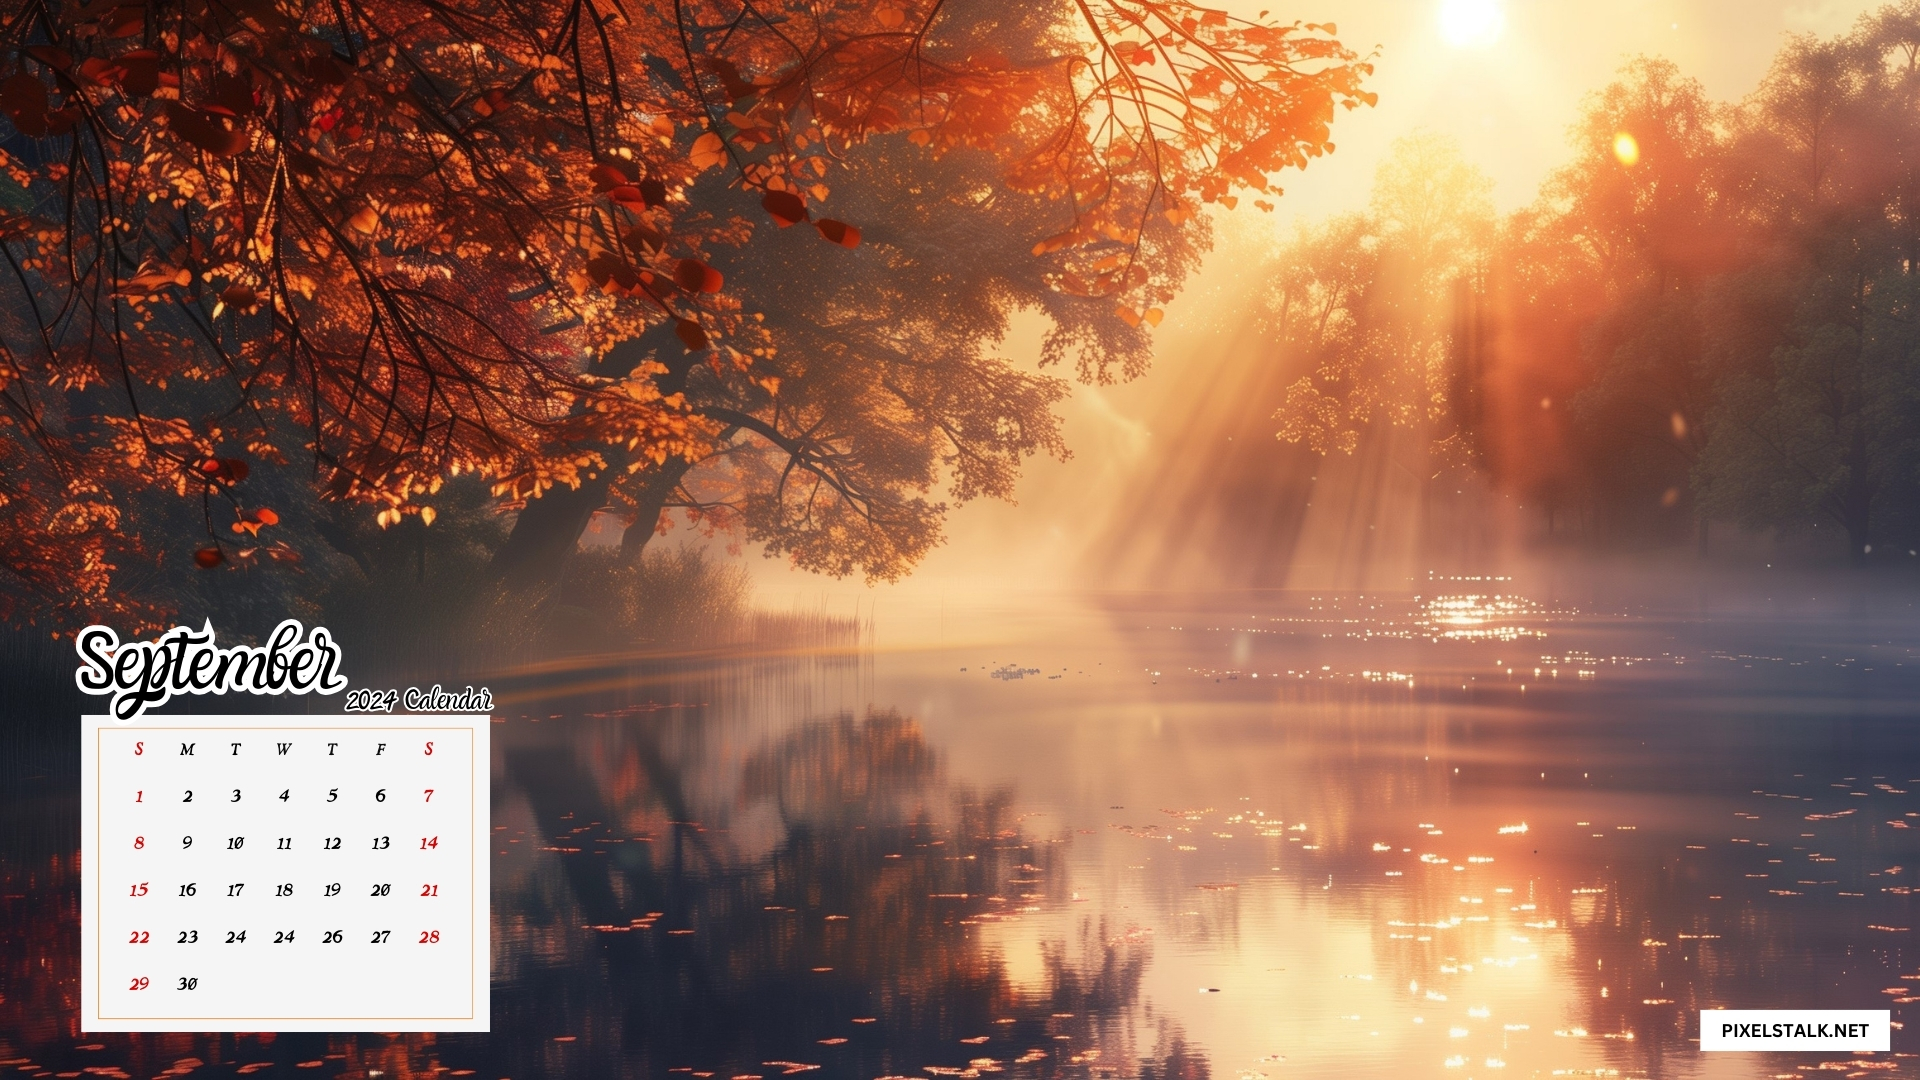Screen dimensions: 1920x1080
Task: Choose date 20 in the calendar
Action: click(380, 890)
